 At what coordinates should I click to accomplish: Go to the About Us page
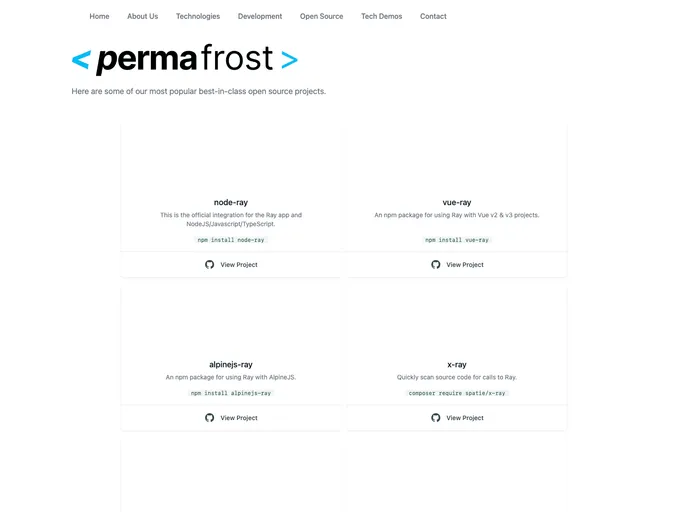pos(142,17)
